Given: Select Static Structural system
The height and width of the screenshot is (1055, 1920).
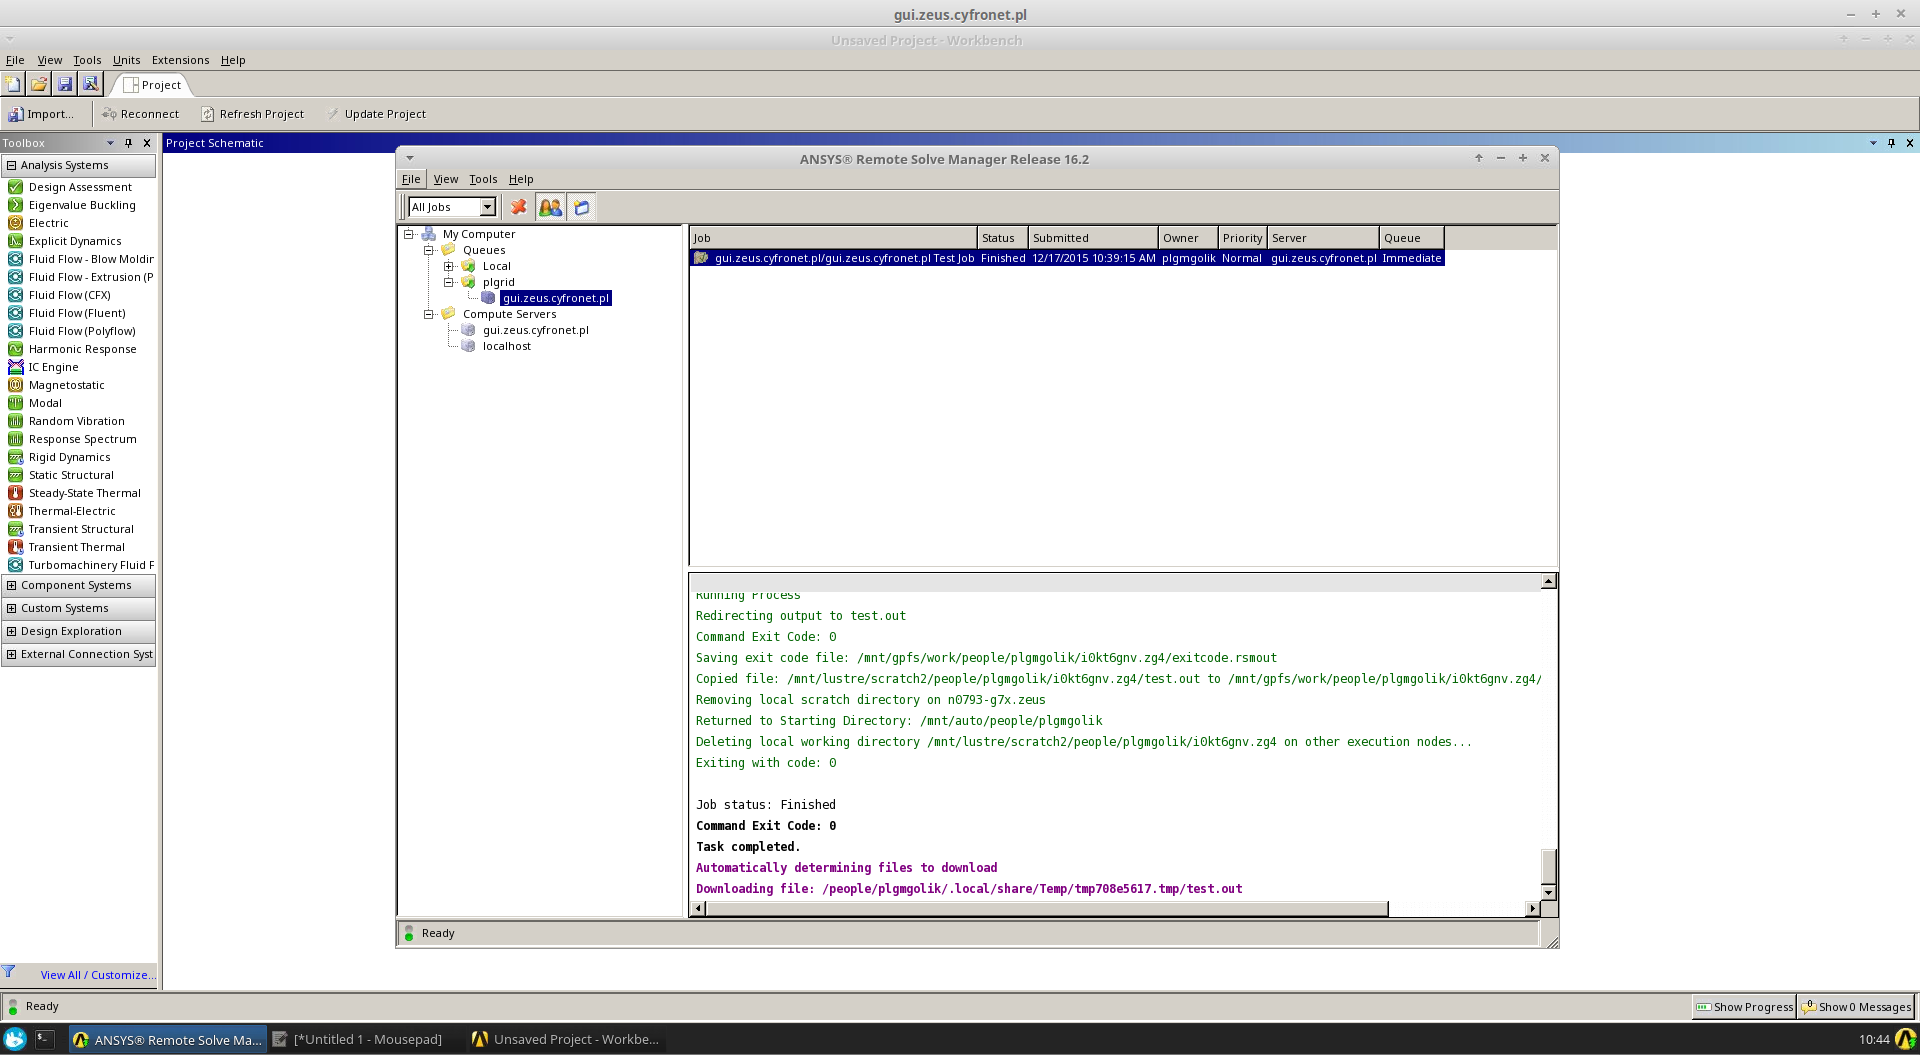Looking at the screenshot, I should click(71, 475).
